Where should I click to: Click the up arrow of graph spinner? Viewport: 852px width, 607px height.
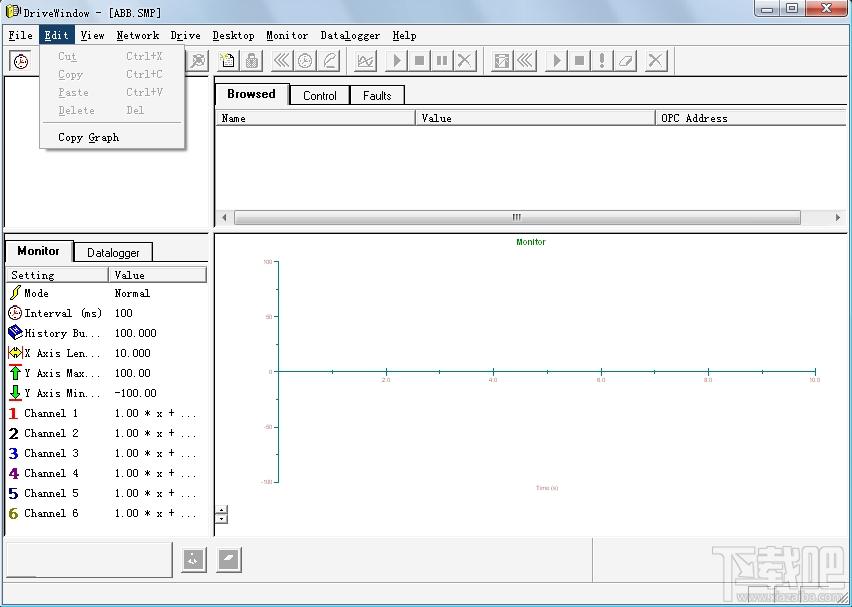(221, 510)
